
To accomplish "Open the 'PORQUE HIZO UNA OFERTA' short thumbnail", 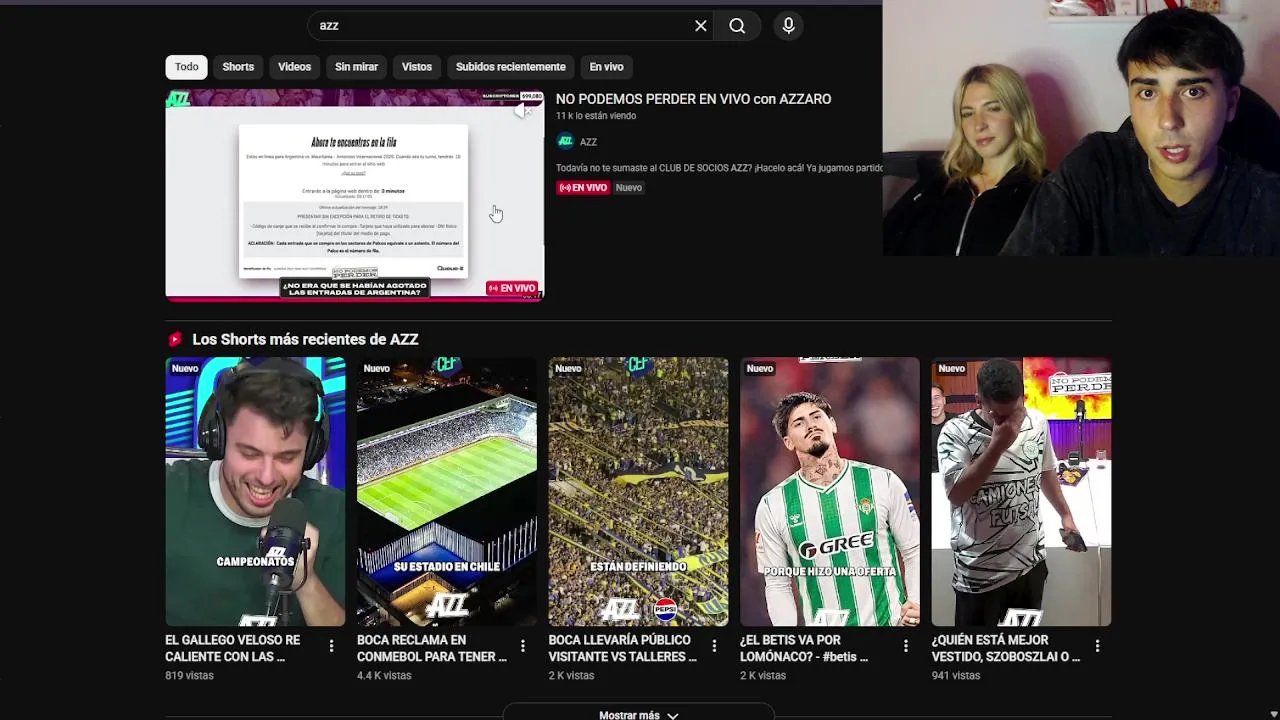I will (x=830, y=492).
